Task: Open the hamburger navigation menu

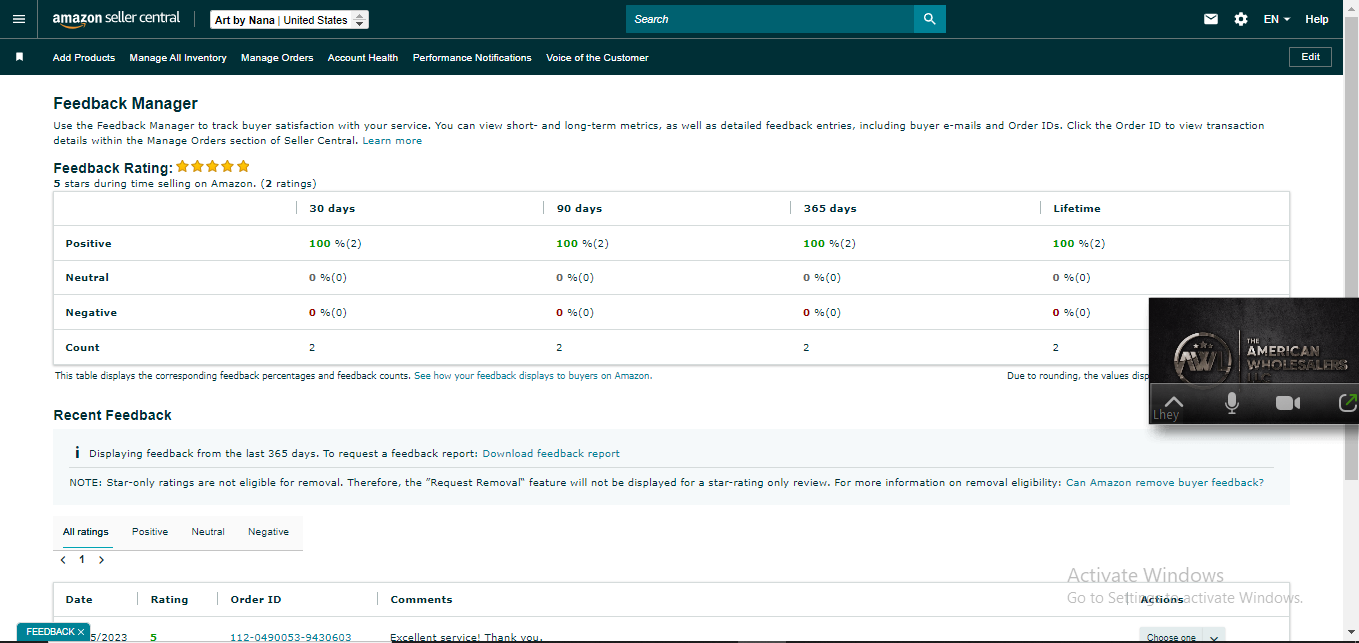Action: [x=19, y=19]
